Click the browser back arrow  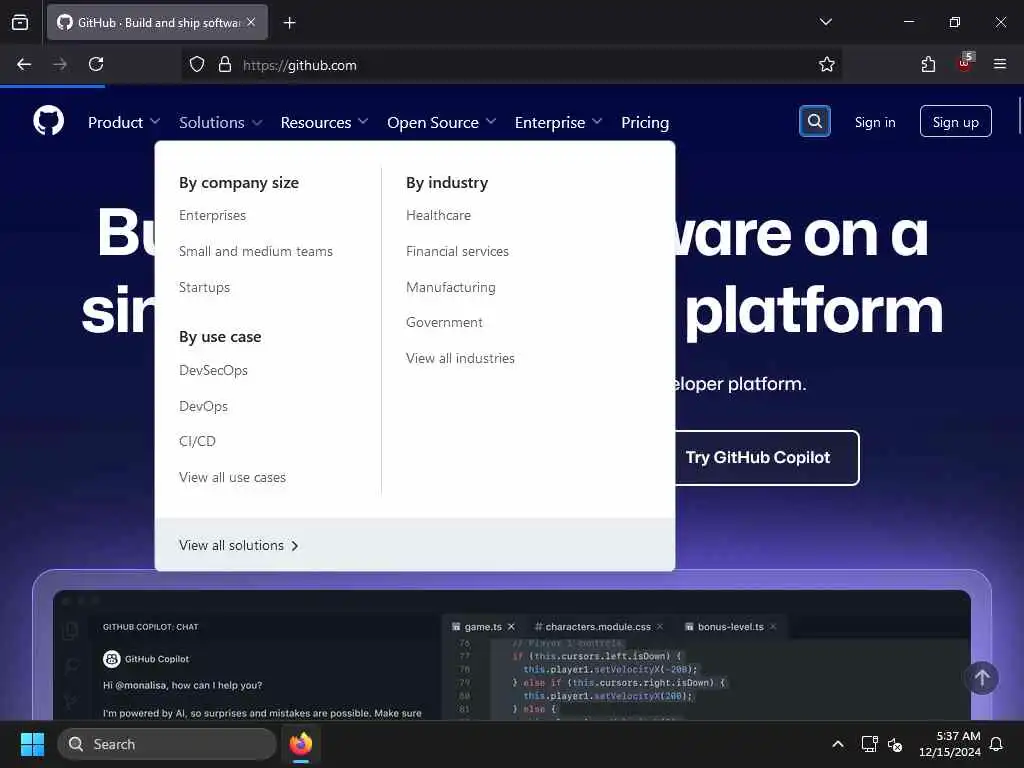point(24,64)
